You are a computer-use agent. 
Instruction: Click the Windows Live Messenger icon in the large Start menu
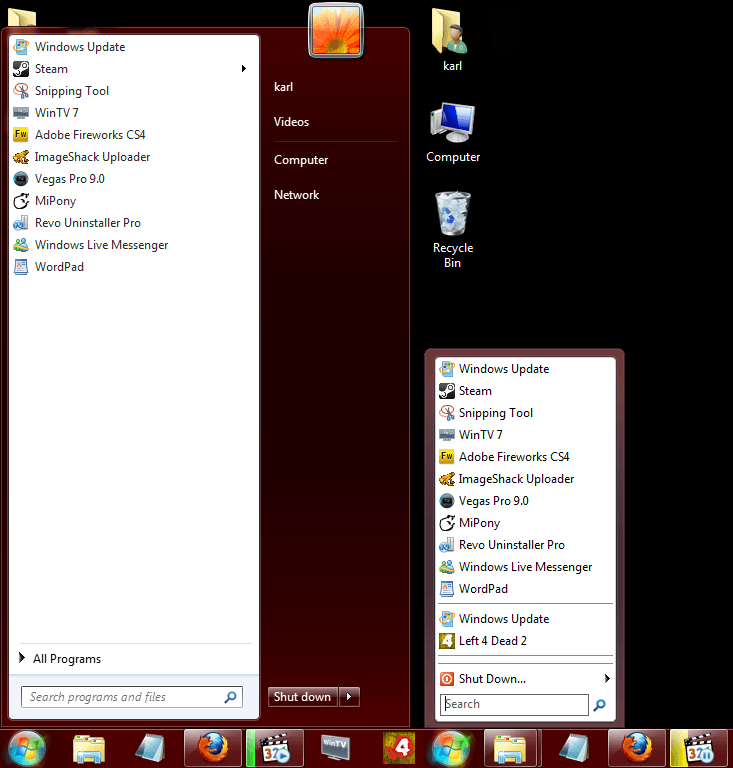point(21,245)
